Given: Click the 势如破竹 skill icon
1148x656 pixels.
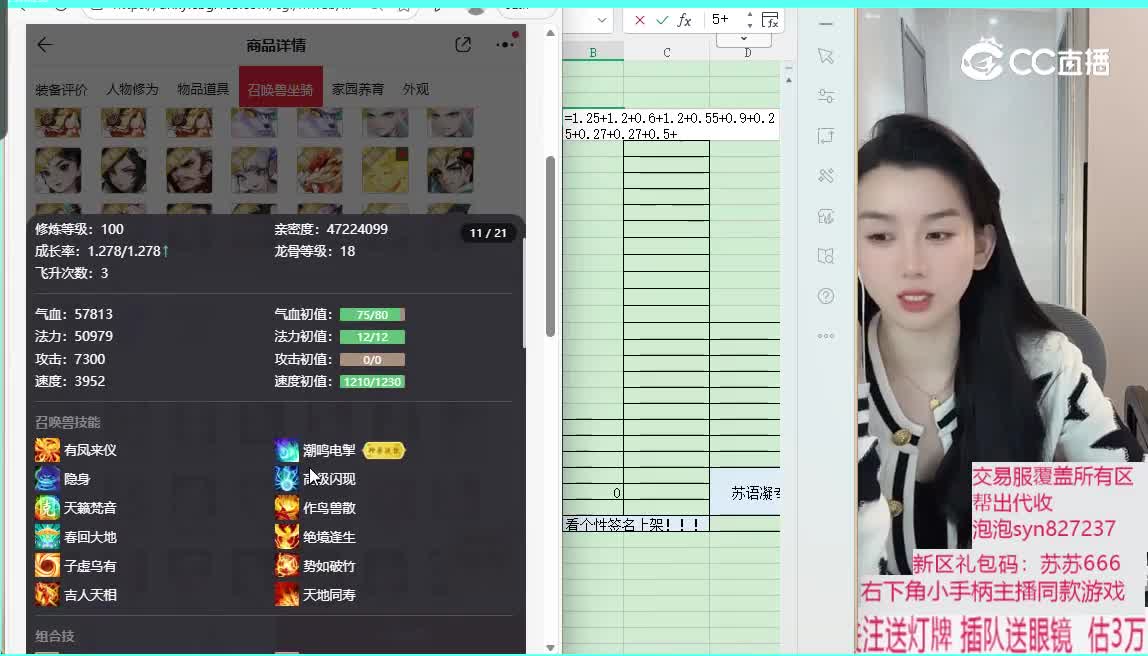Looking at the screenshot, I should click(287, 566).
